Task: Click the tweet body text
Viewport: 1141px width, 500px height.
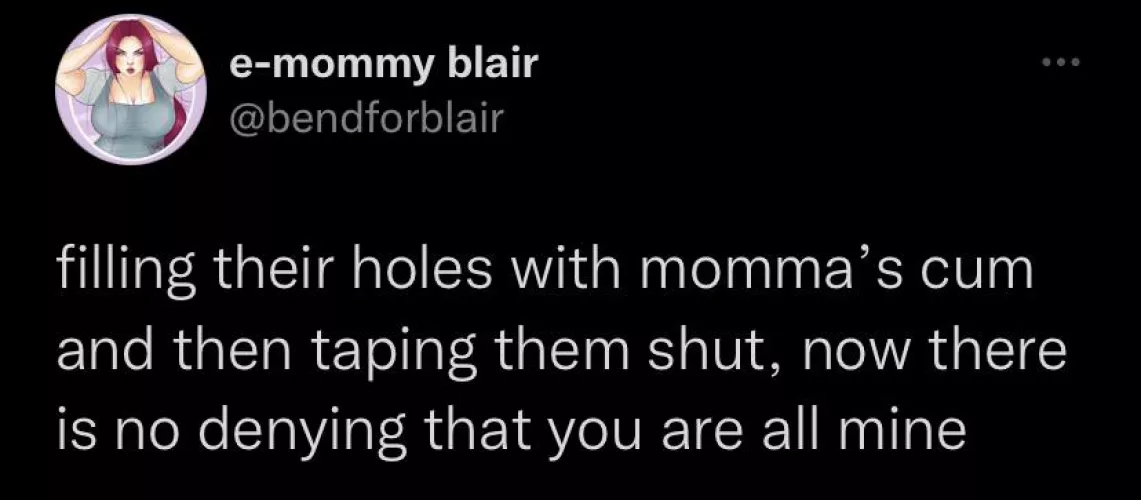Action: pos(545,353)
